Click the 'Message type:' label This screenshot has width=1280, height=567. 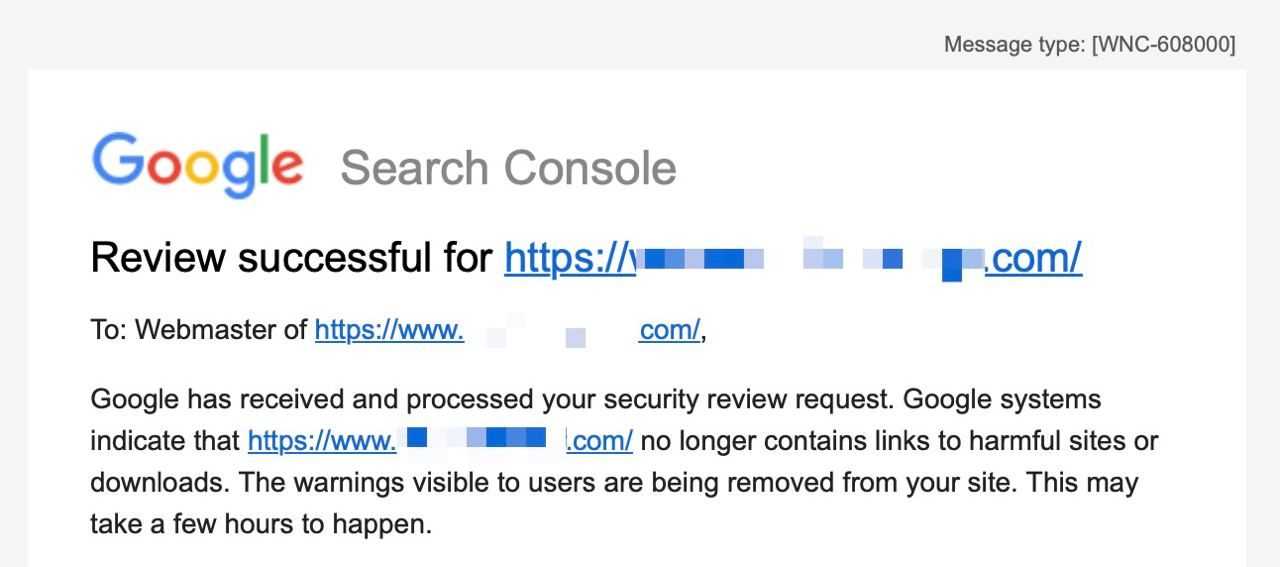coord(1015,45)
